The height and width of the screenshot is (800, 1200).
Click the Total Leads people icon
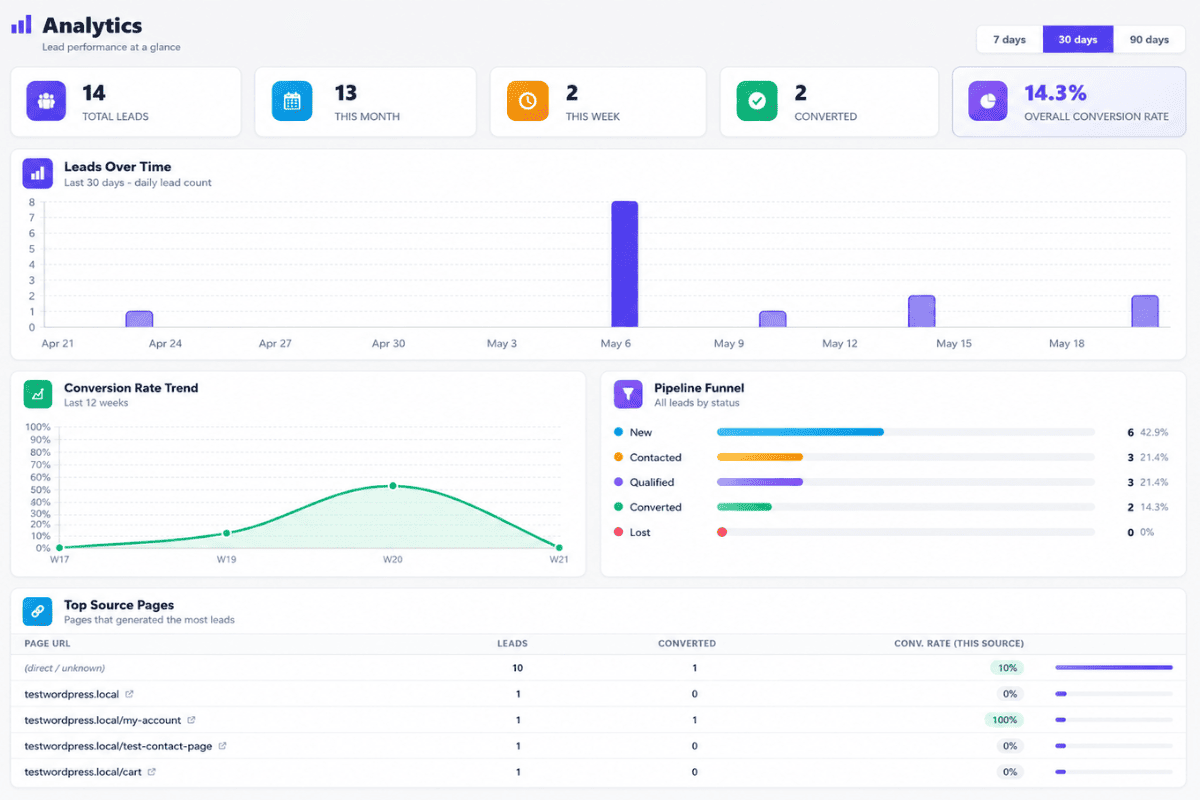[x=46, y=101]
